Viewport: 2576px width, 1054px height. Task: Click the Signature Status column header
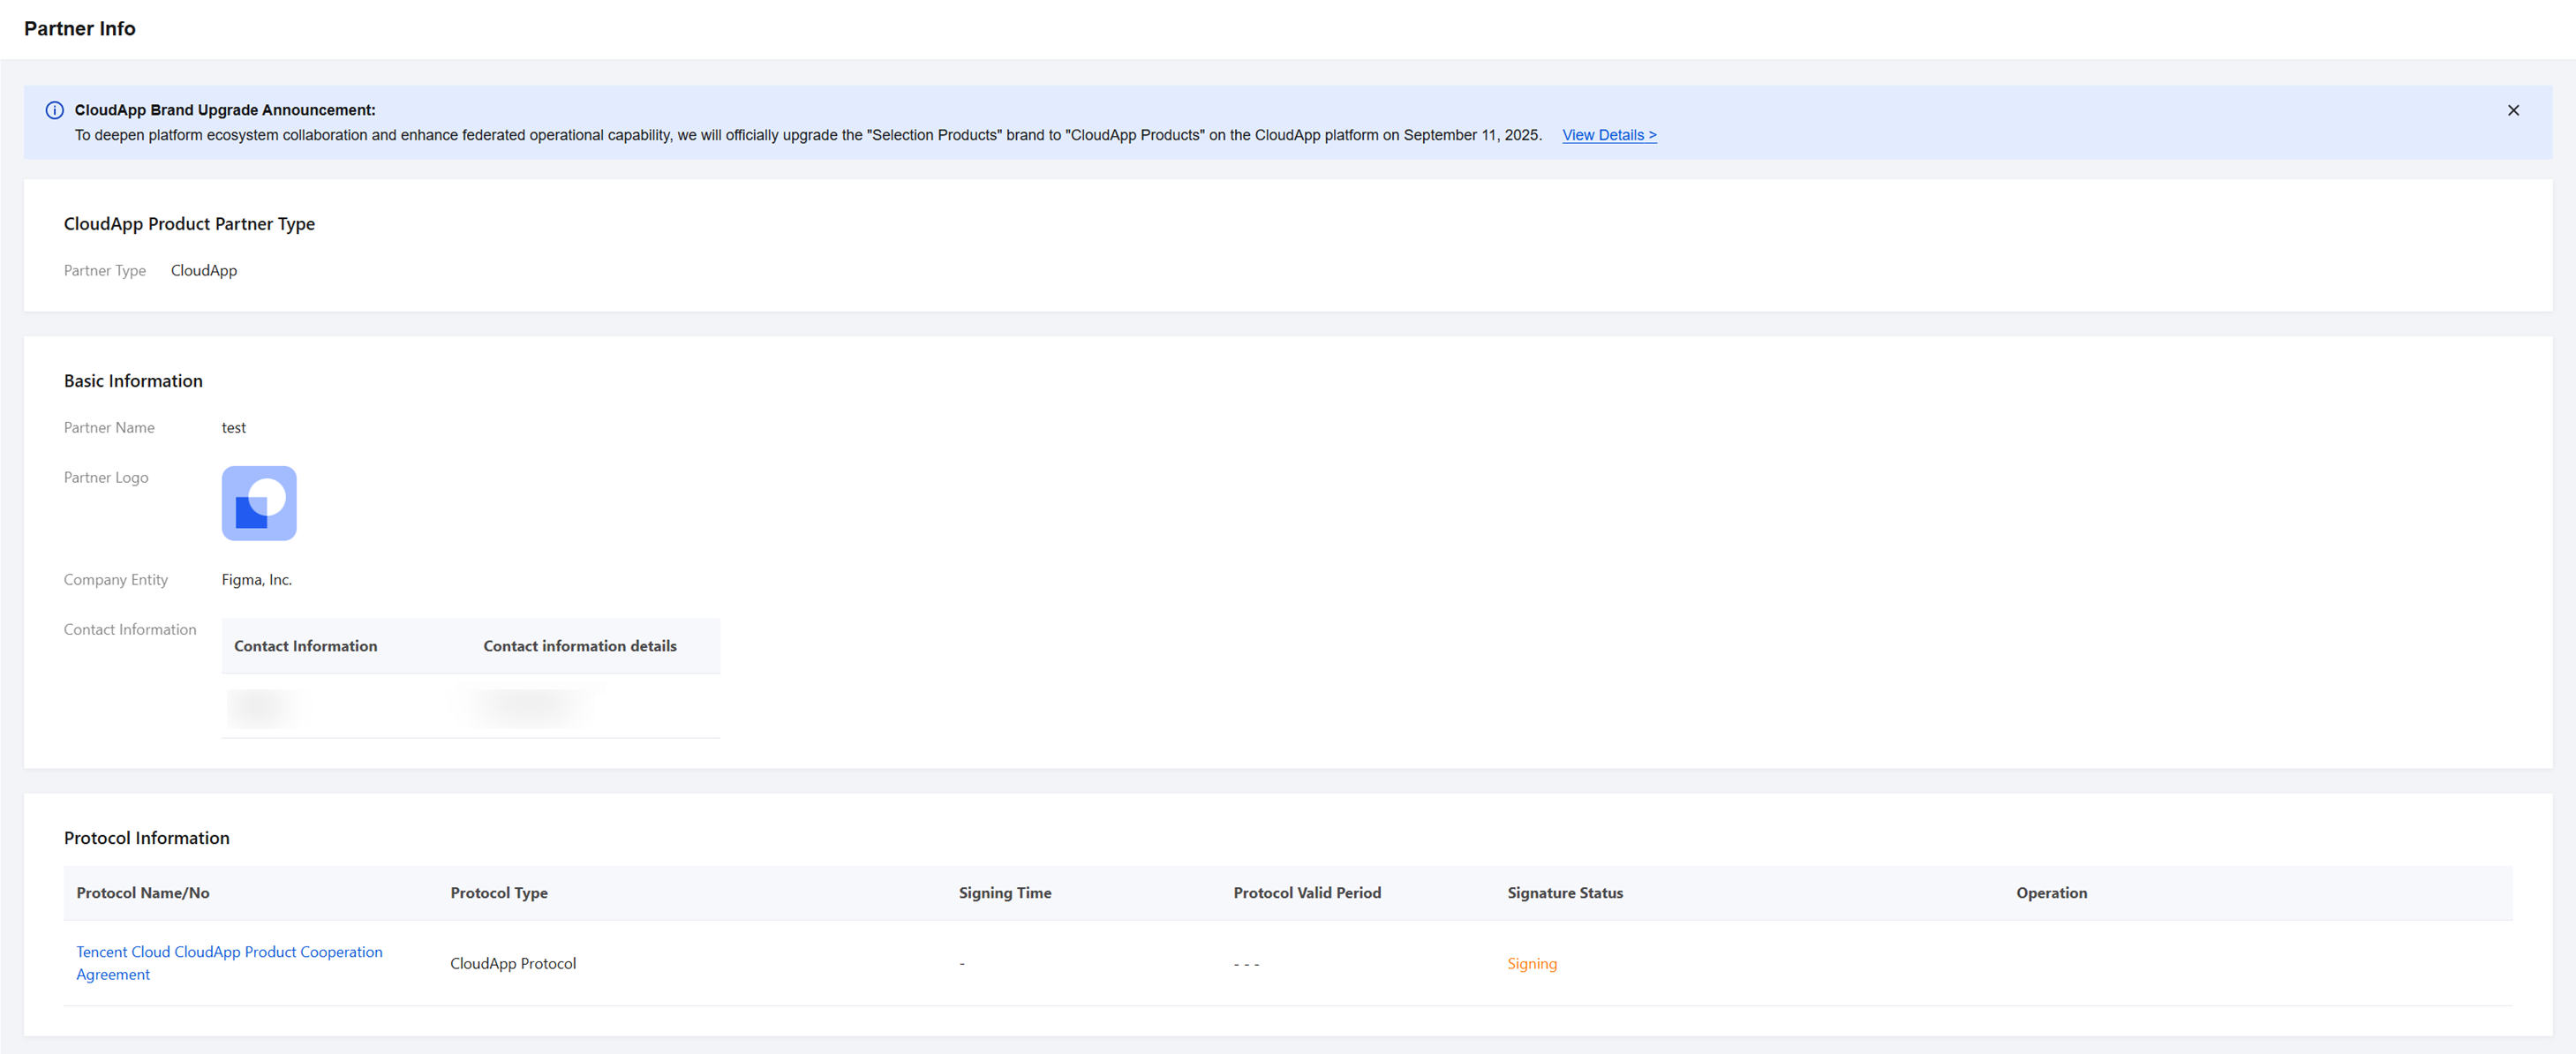pos(1564,892)
